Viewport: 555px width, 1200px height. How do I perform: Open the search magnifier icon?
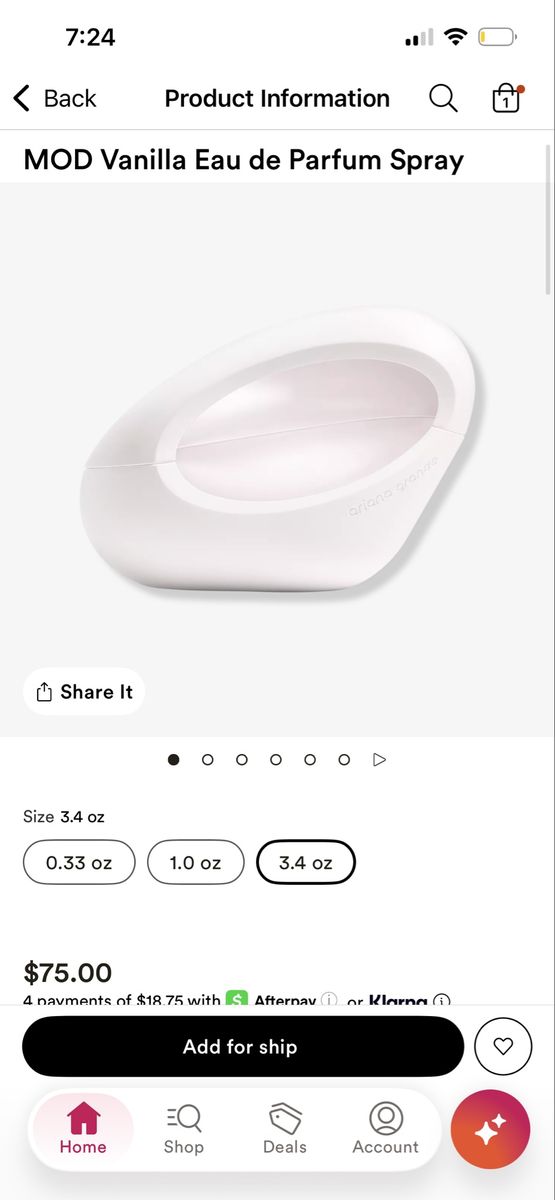point(443,98)
